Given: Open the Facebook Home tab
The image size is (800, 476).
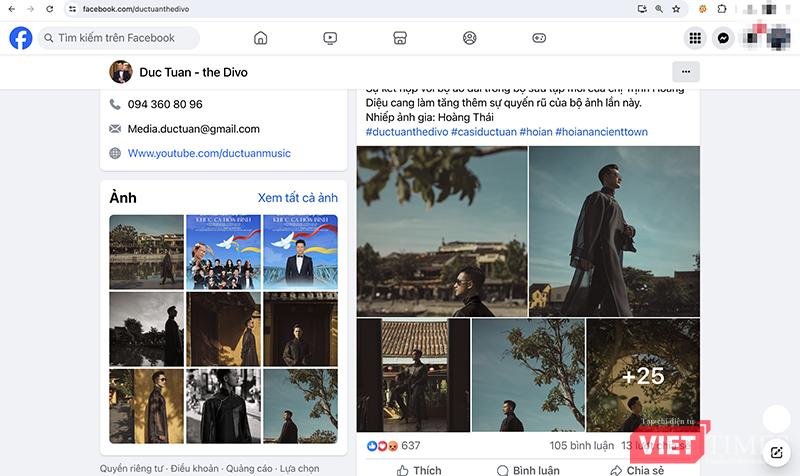Looking at the screenshot, I should tap(261, 38).
